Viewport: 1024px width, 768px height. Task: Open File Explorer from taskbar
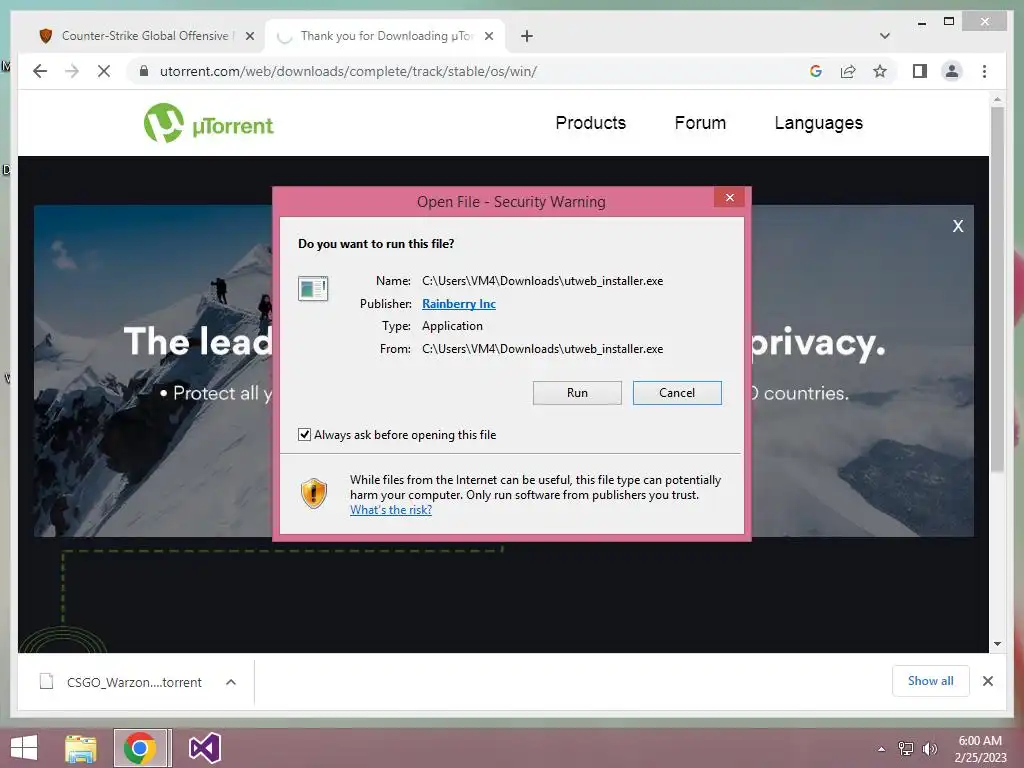(x=81, y=748)
